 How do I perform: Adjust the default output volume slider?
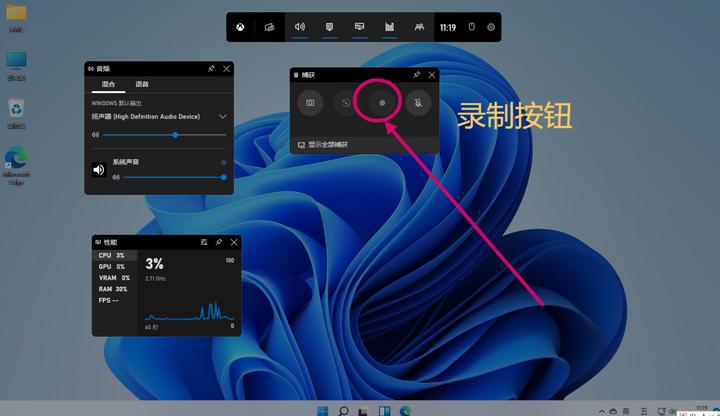165,135
